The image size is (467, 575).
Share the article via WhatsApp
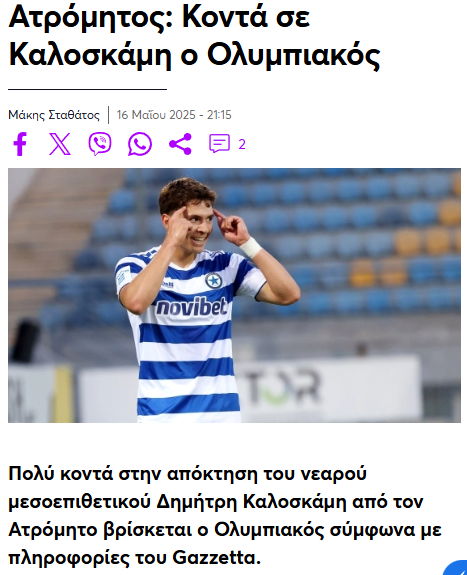coord(140,144)
